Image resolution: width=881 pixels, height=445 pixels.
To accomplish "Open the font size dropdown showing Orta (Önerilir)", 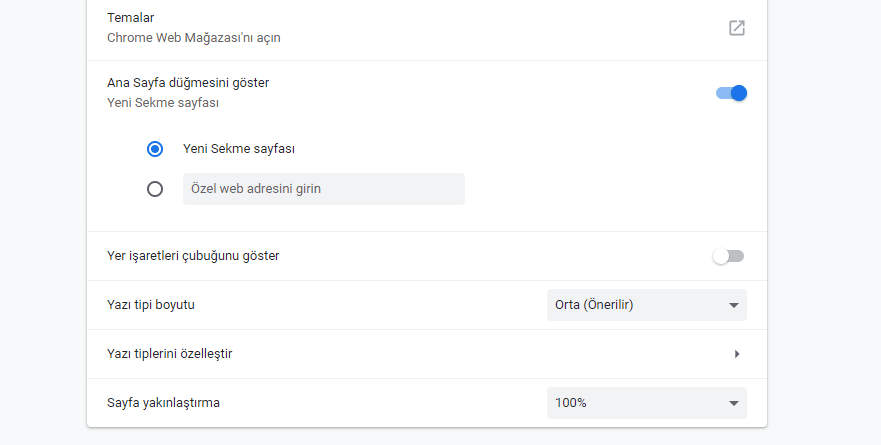I will coord(645,305).
